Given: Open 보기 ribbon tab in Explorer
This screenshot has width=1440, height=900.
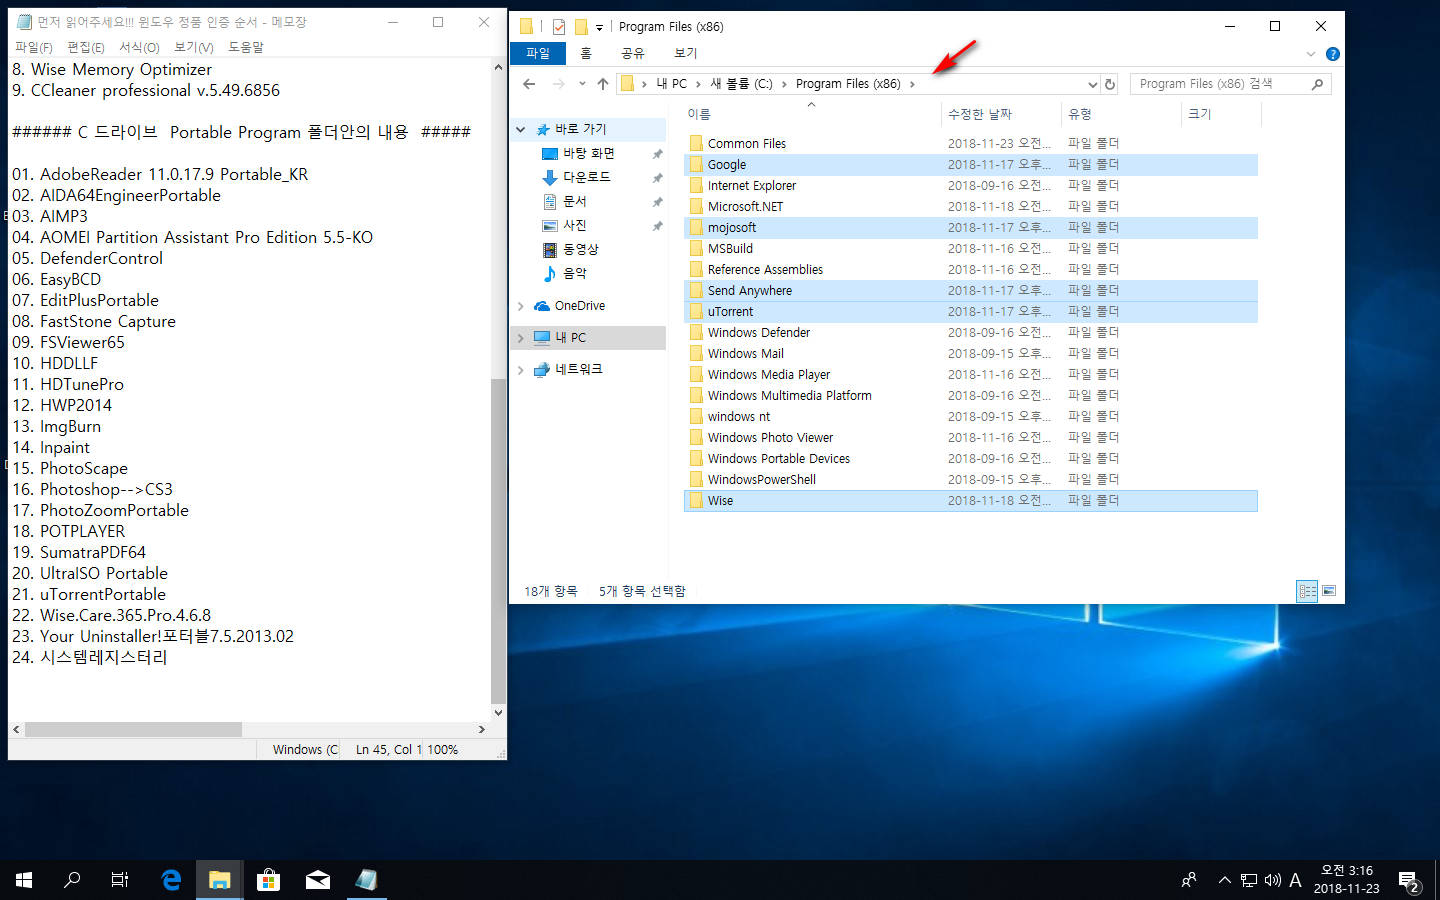Looking at the screenshot, I should coord(686,53).
